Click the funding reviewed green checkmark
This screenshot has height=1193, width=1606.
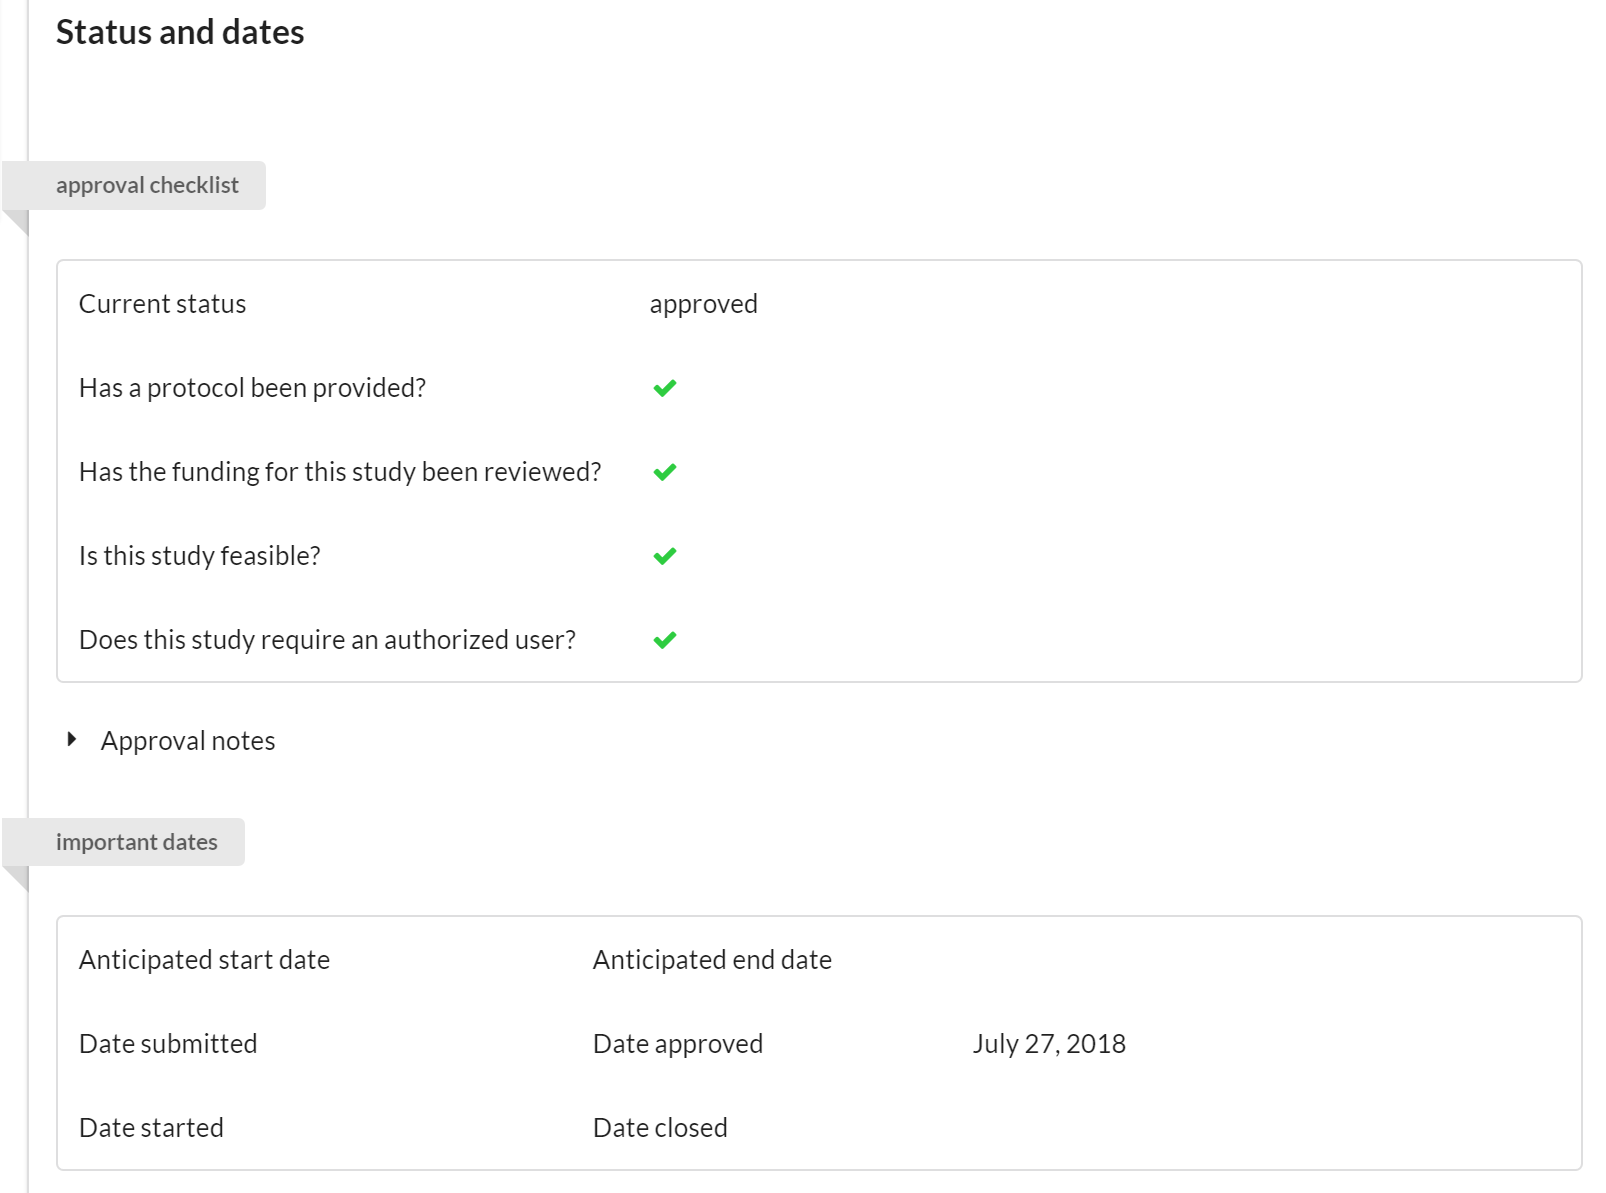tap(665, 472)
